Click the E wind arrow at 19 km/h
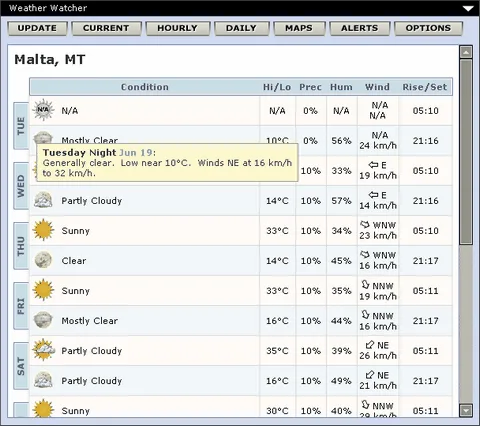The image size is (480, 426). 373,165
